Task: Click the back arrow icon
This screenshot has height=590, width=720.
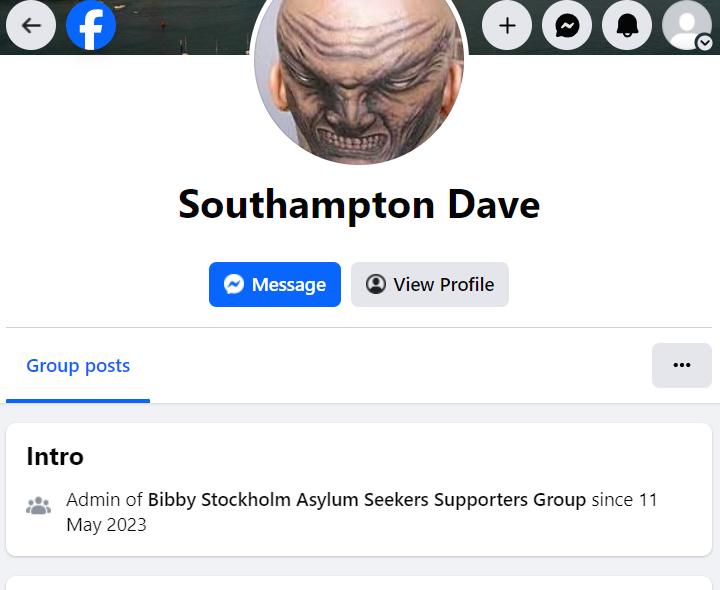Action: (x=31, y=25)
